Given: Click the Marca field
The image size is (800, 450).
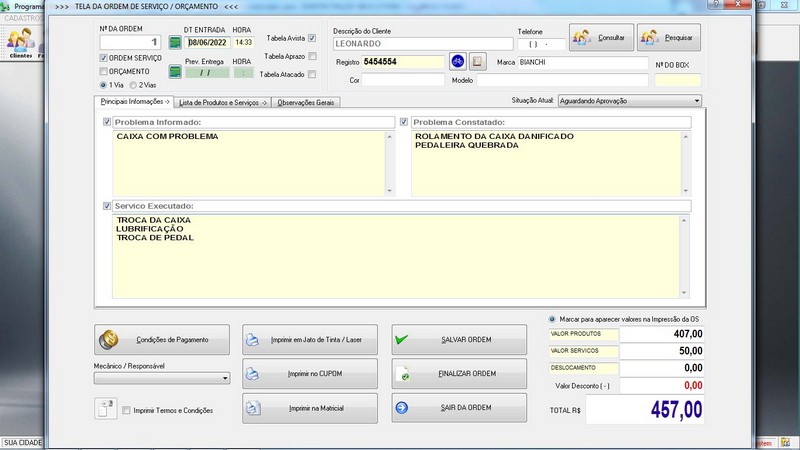Looking at the screenshot, I should point(583,62).
